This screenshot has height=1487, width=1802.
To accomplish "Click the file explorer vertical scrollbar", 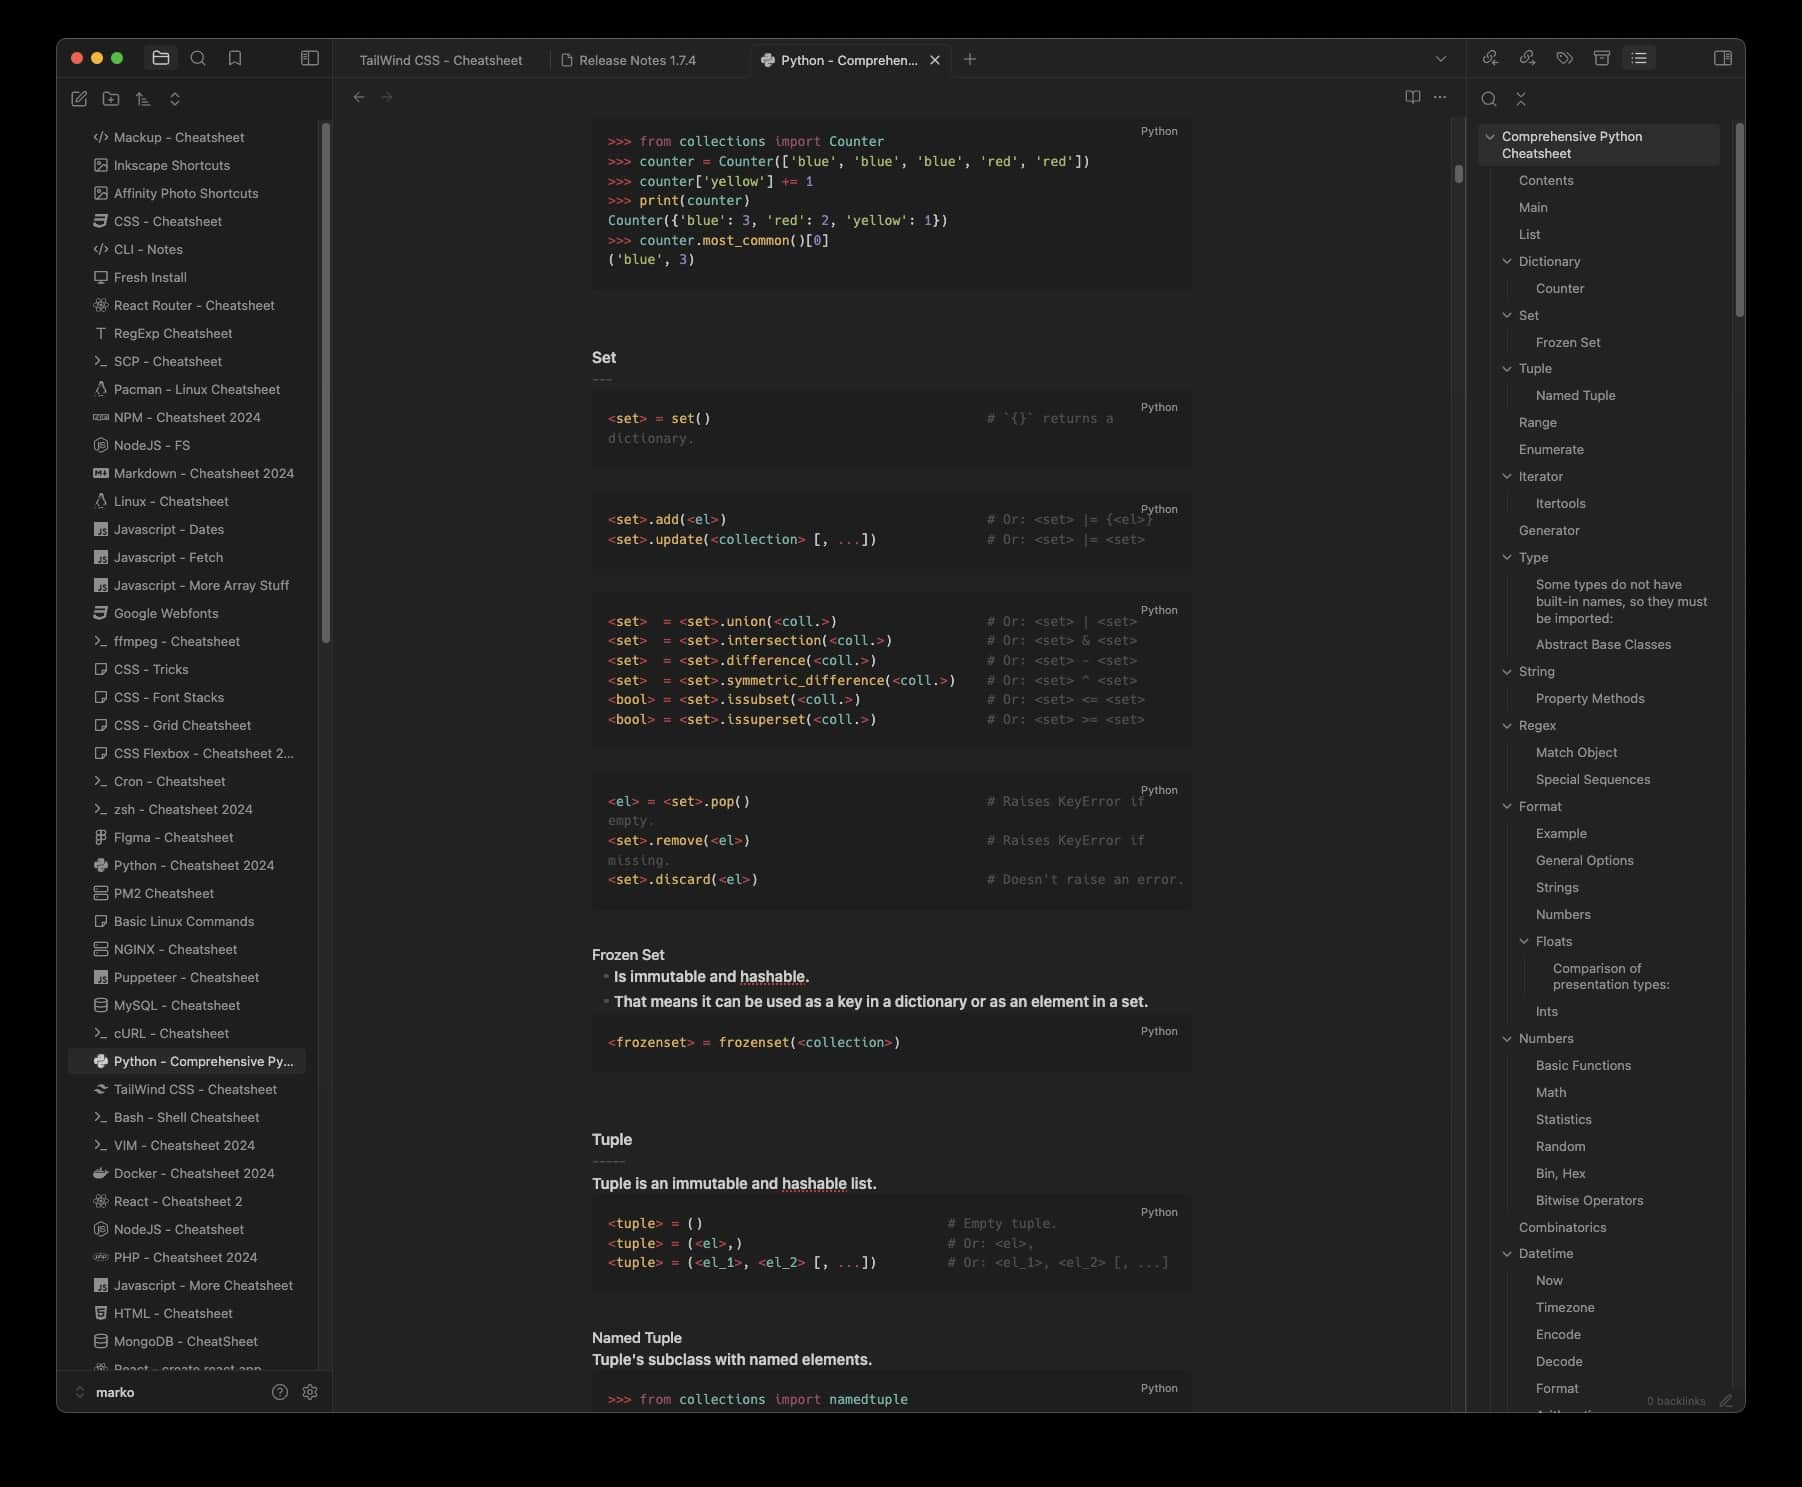I will coord(325,382).
